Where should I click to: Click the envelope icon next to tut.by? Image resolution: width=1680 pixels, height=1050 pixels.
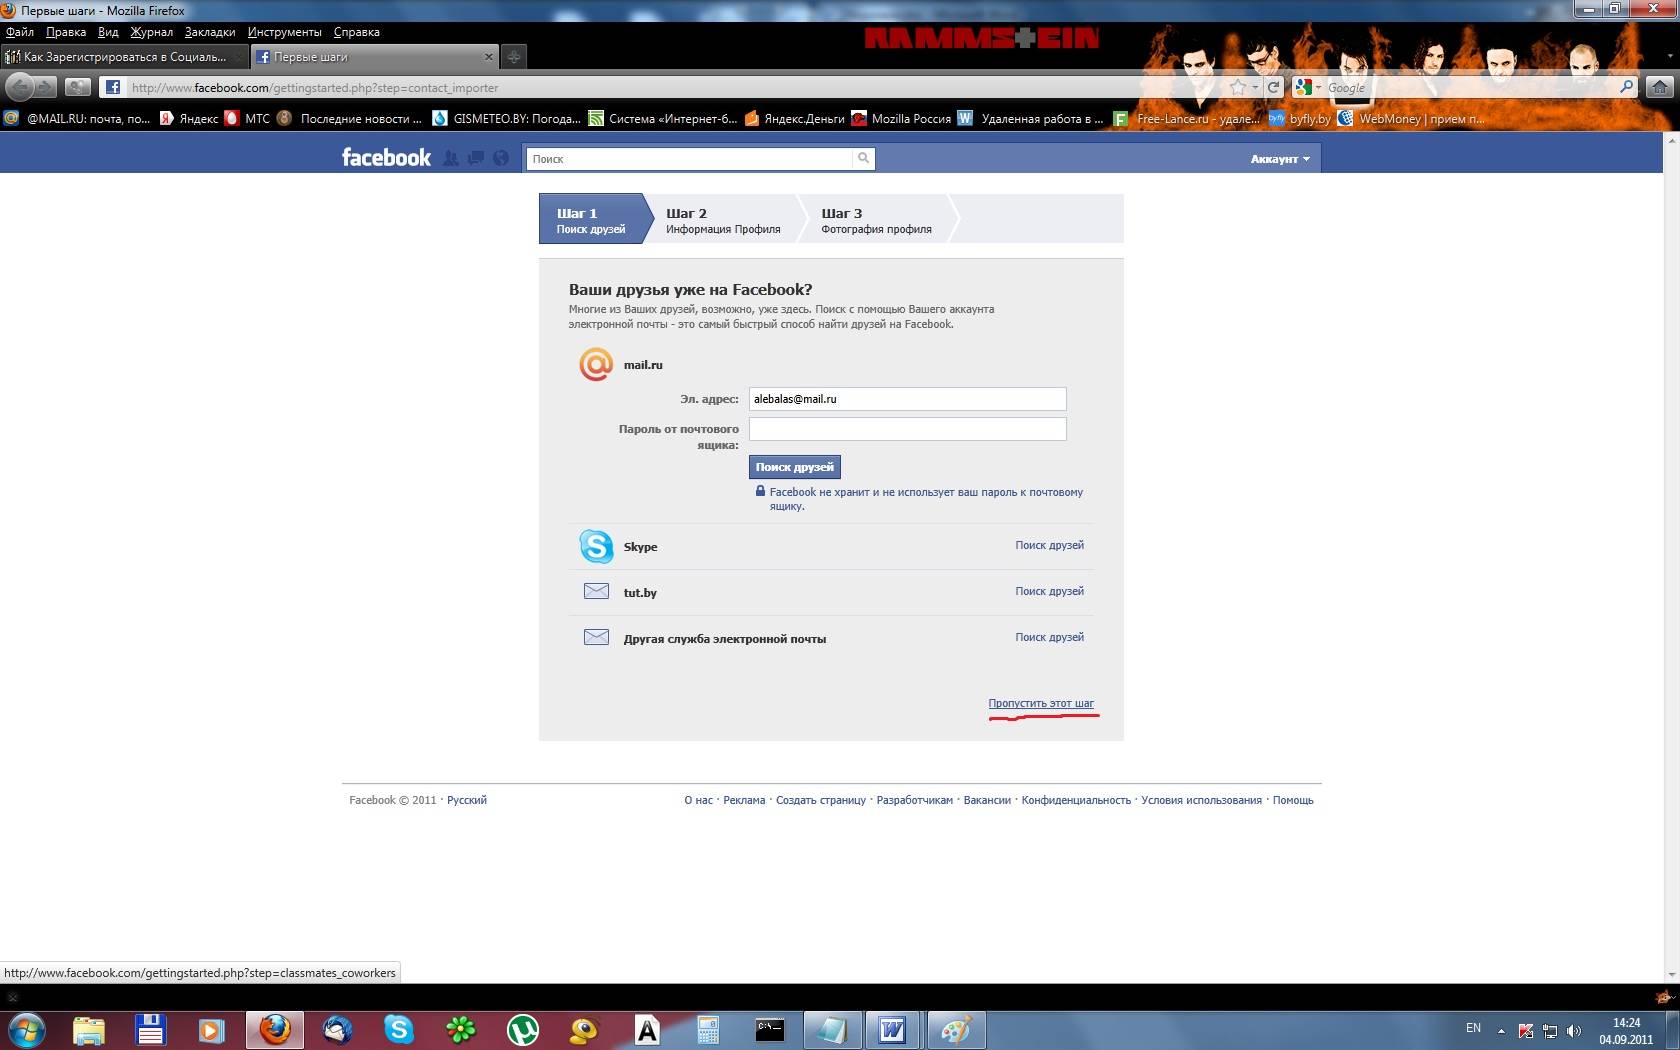596,591
